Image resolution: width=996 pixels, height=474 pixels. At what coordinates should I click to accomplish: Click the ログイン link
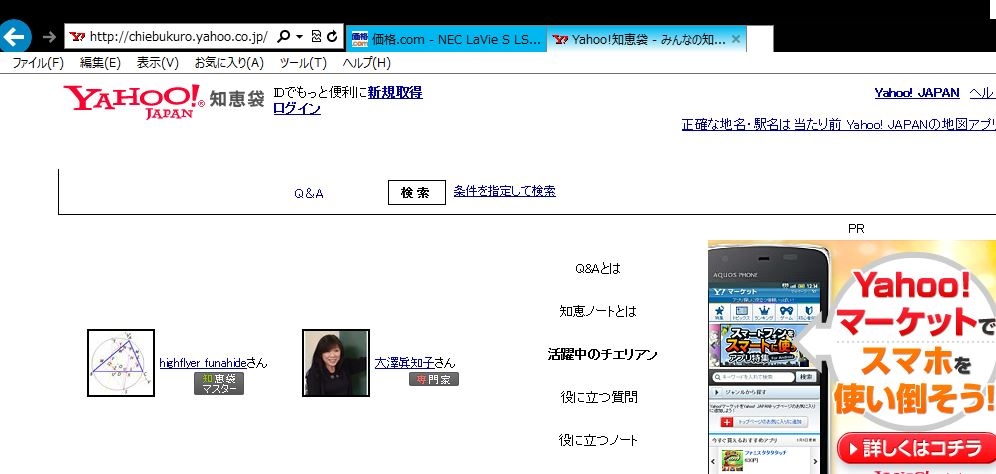(297, 109)
